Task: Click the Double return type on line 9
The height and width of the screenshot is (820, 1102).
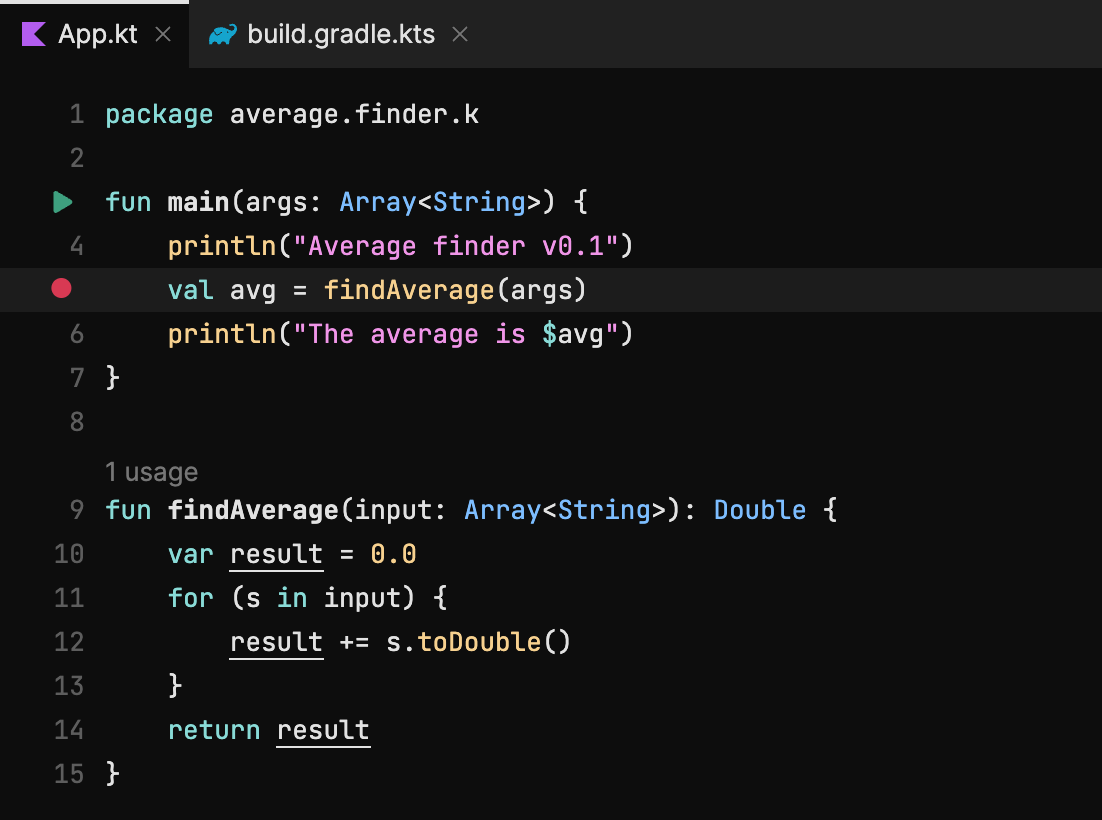Action: point(760,510)
